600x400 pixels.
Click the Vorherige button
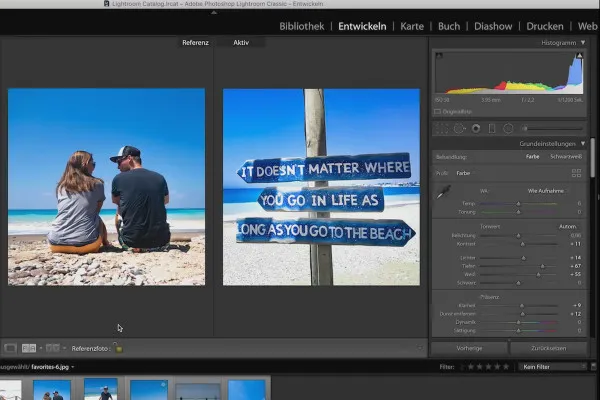[x=468, y=348]
